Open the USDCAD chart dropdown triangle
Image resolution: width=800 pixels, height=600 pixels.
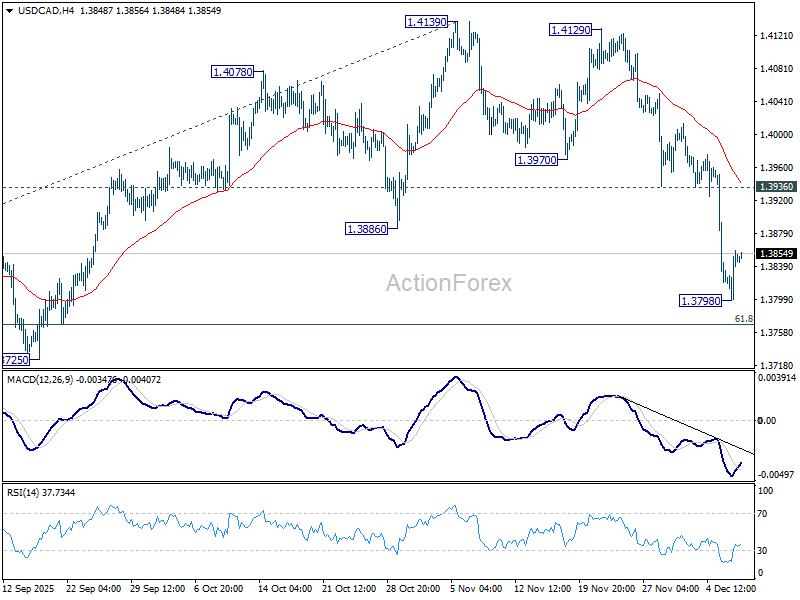point(10,11)
